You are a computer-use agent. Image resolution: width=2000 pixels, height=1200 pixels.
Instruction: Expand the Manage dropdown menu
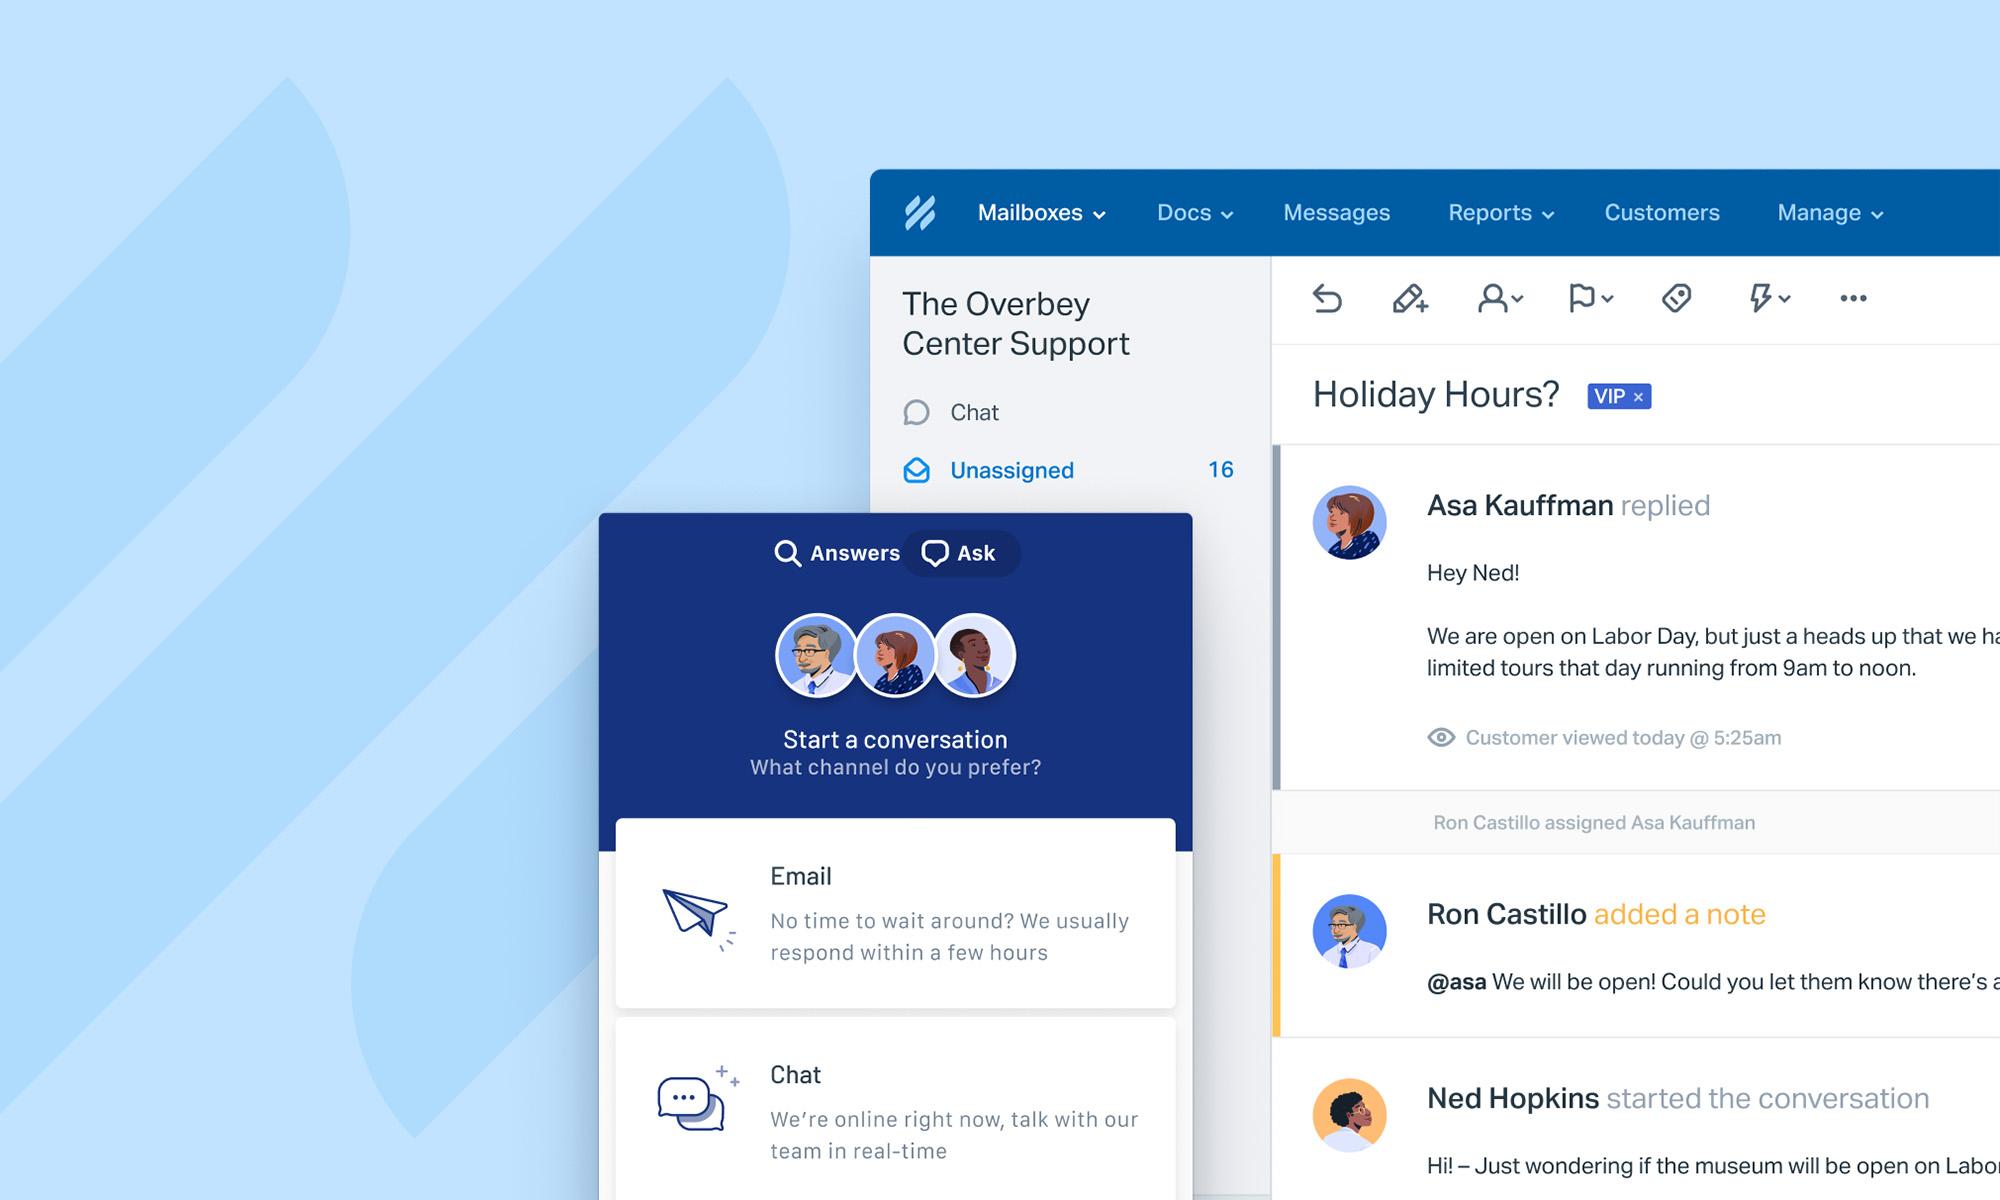click(x=1829, y=211)
